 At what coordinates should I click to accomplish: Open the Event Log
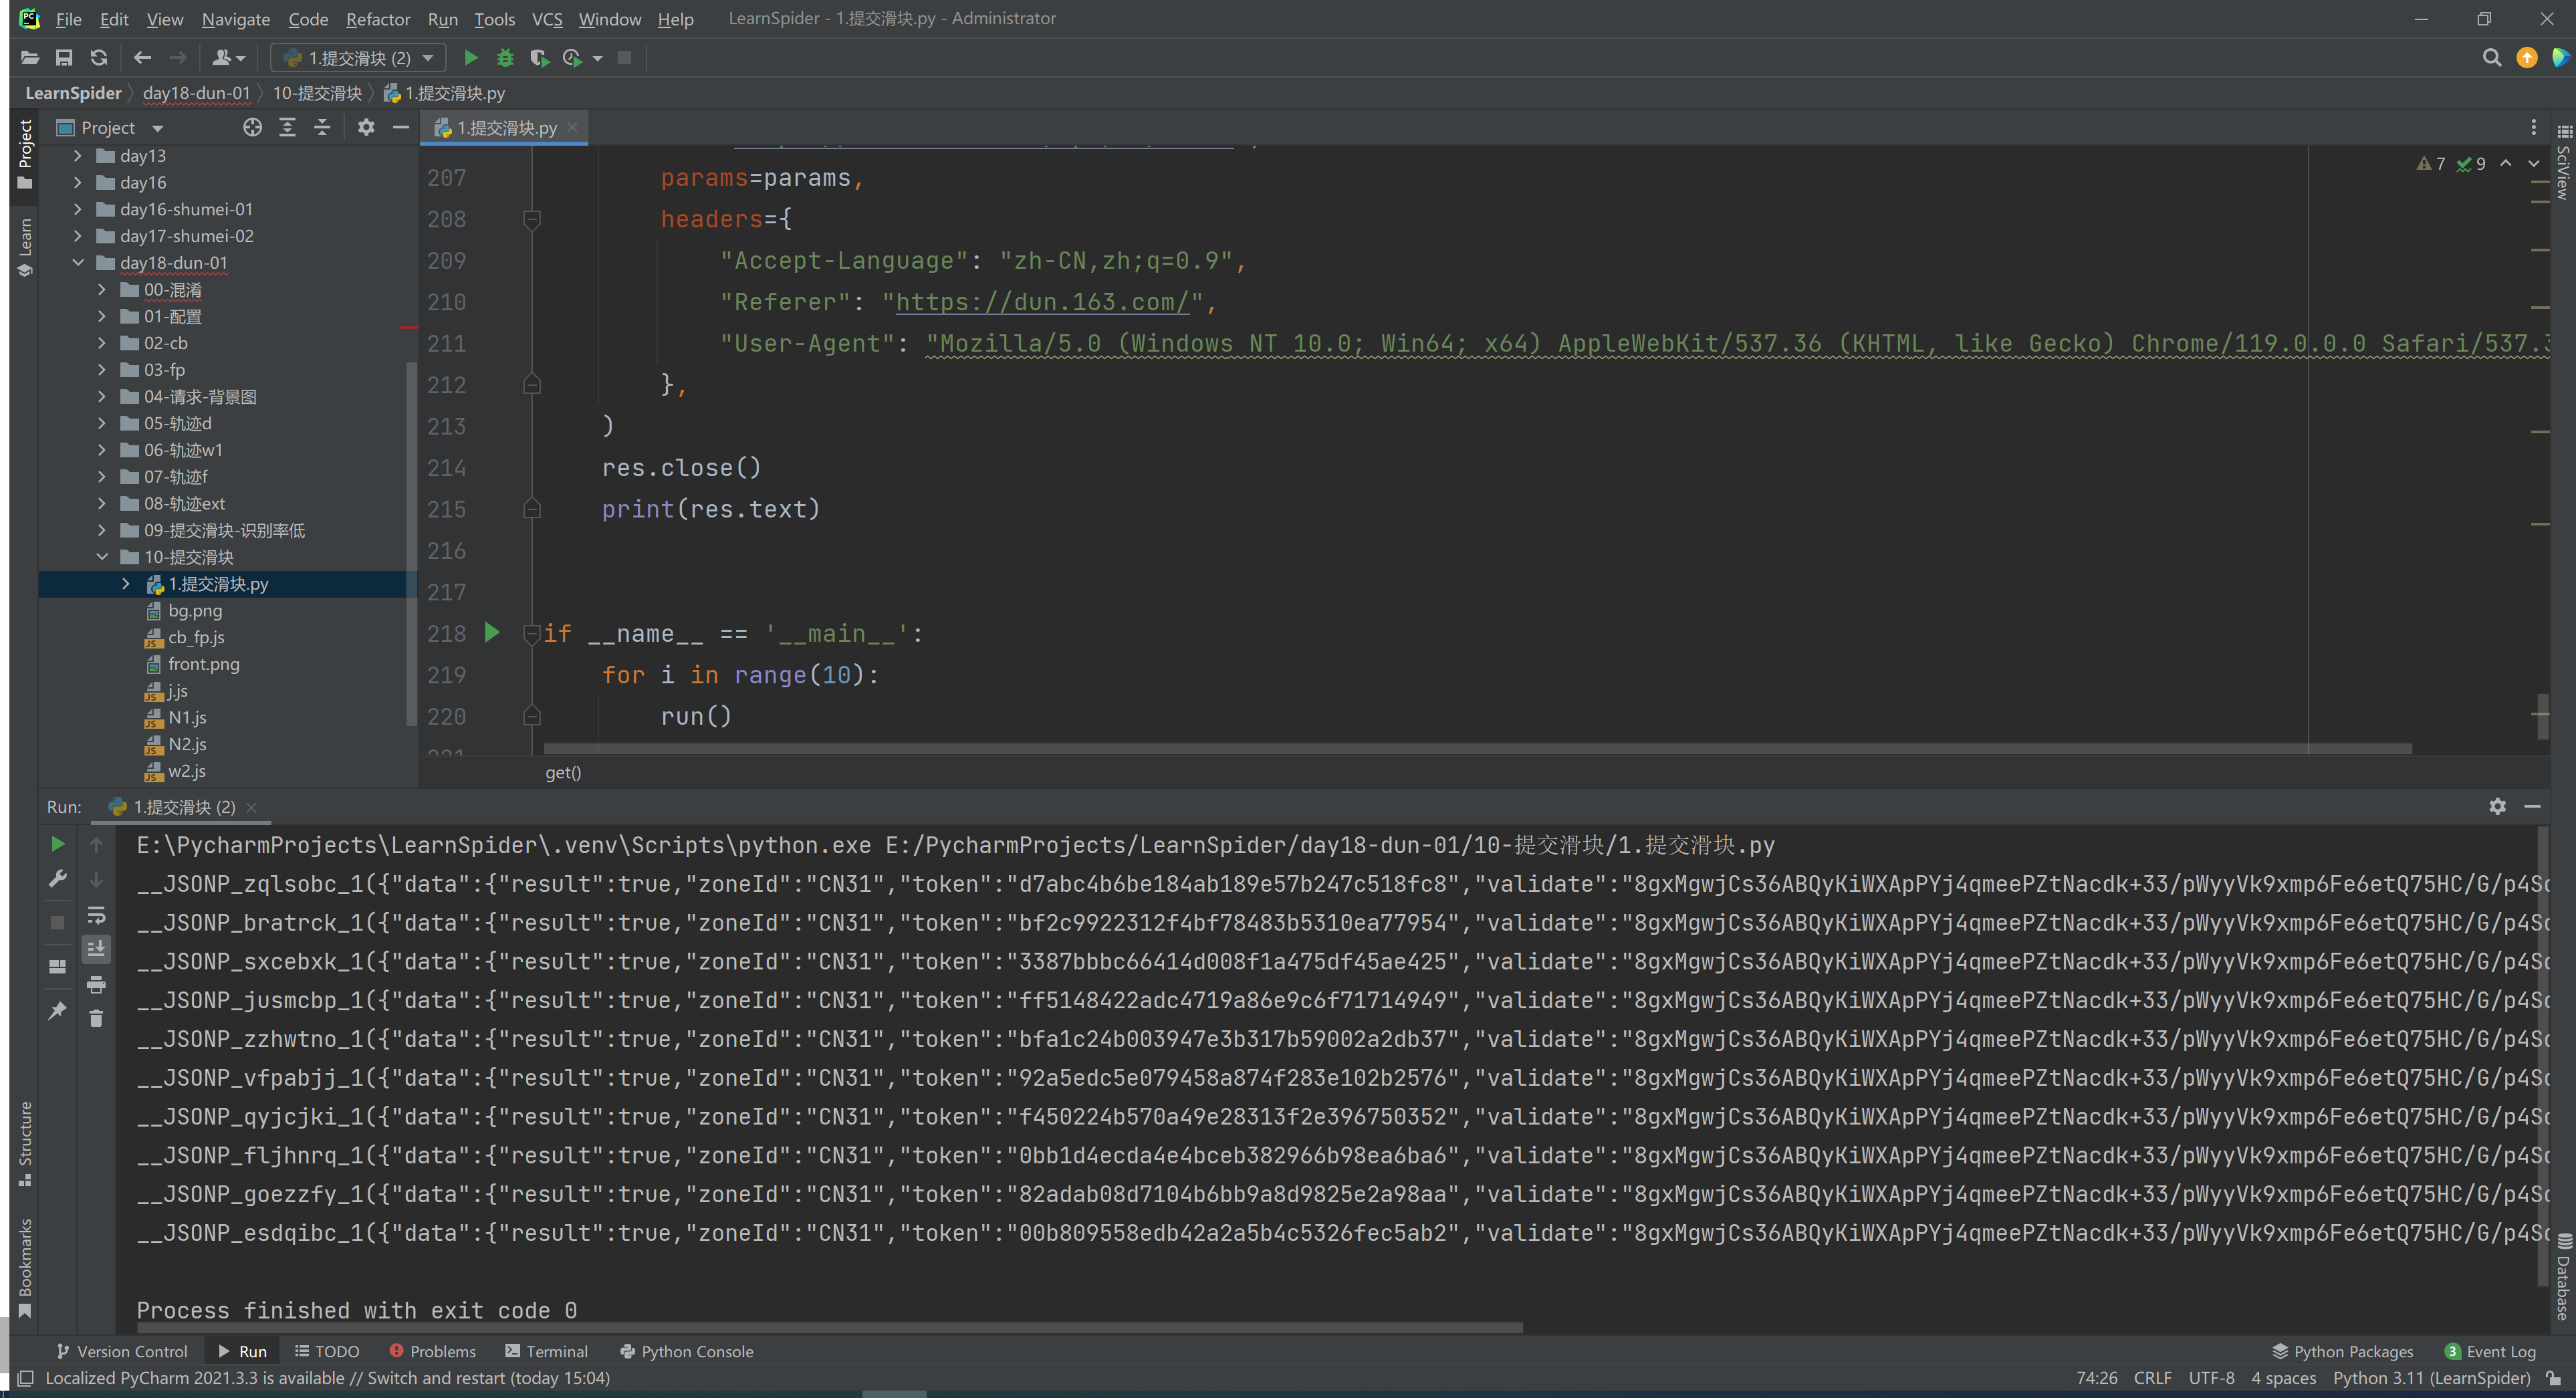point(2490,1351)
